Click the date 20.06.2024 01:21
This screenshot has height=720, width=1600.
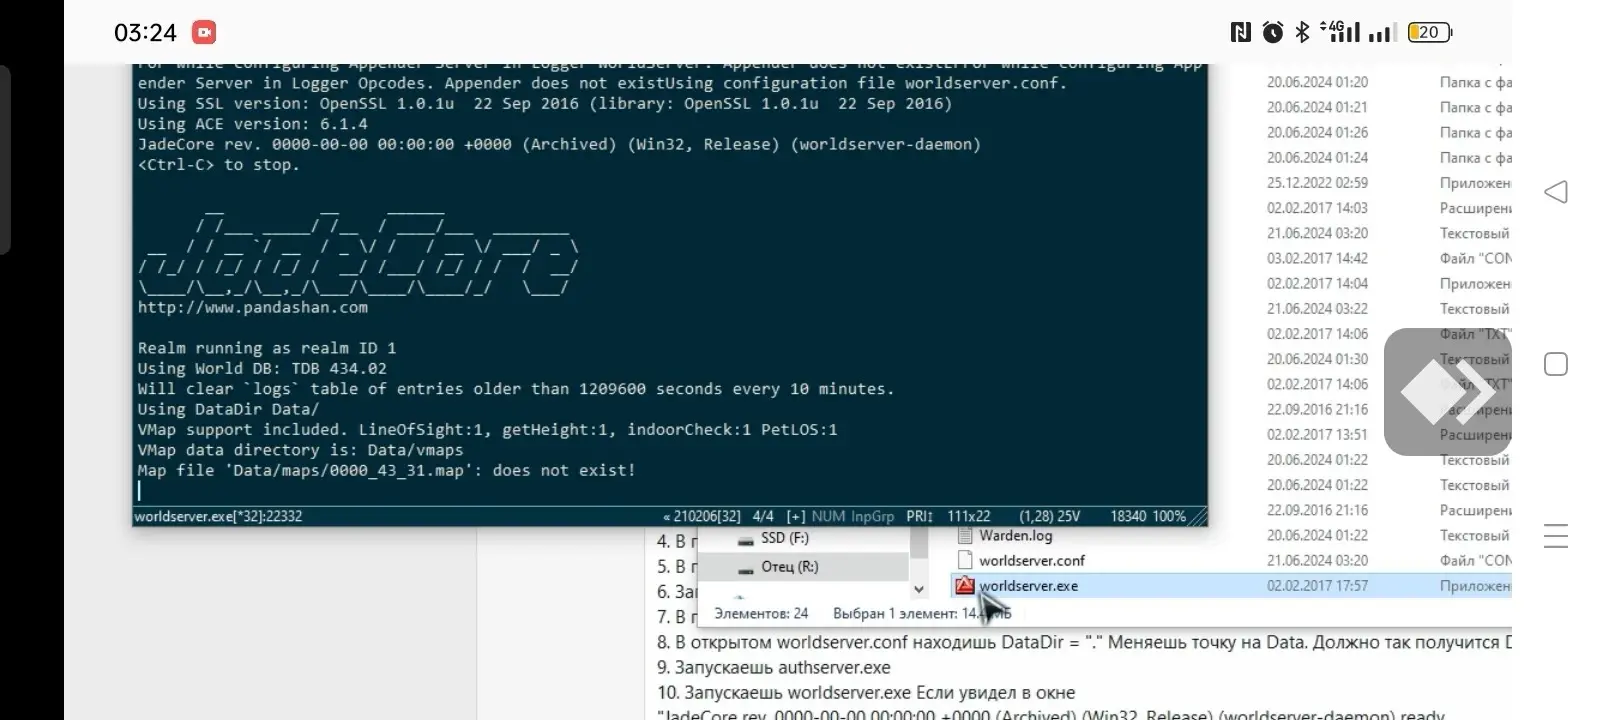coord(1317,107)
